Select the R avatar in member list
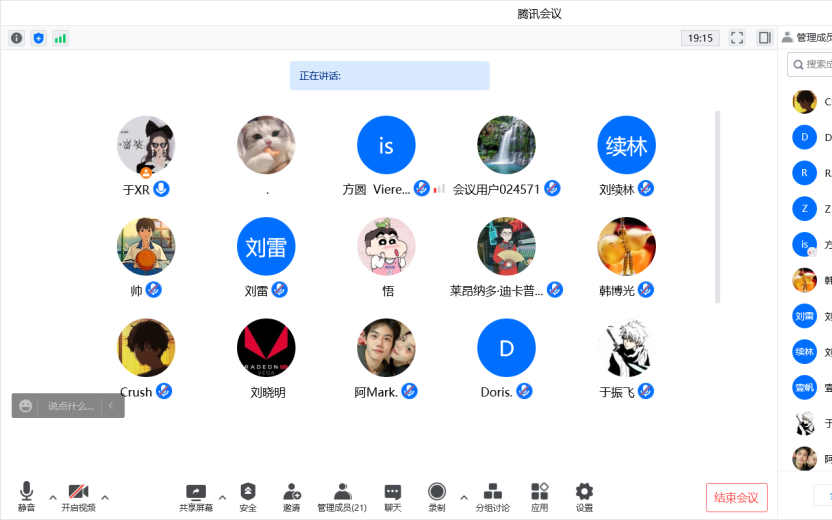The width and height of the screenshot is (832, 520). [x=804, y=173]
